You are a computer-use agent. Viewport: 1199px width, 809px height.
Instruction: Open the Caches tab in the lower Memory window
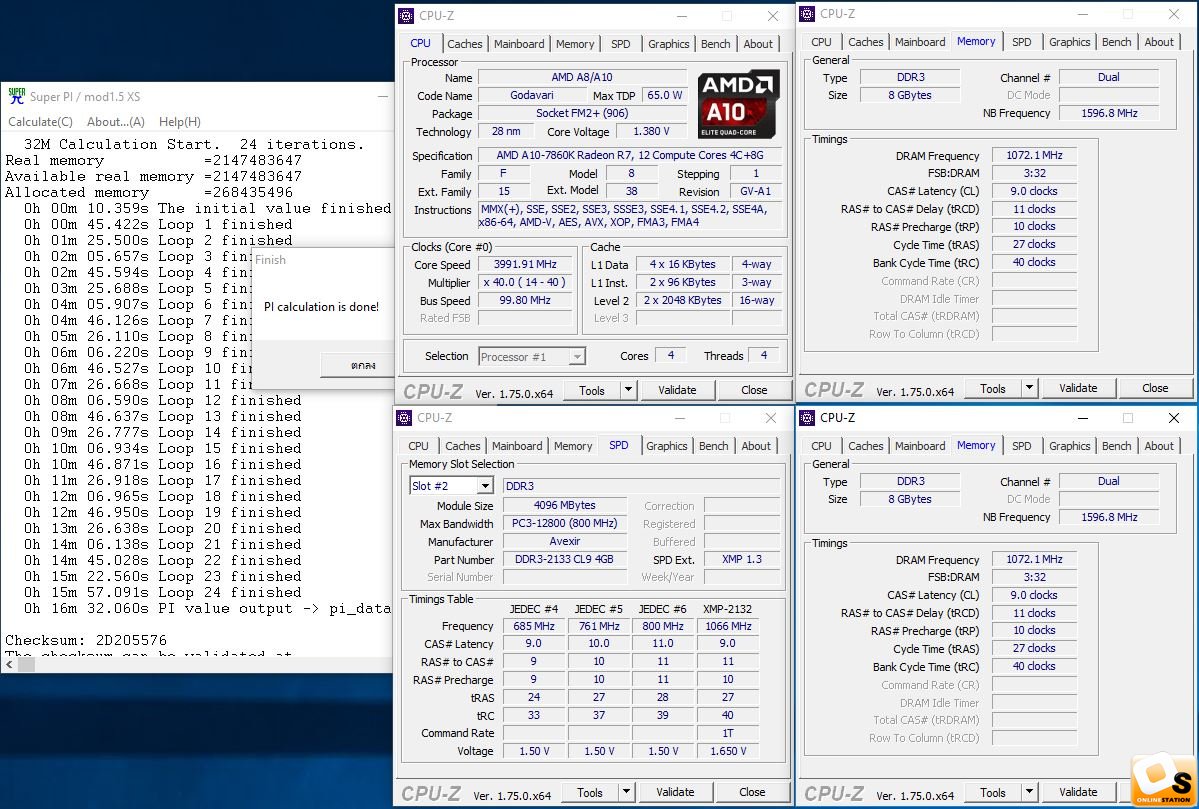click(866, 446)
